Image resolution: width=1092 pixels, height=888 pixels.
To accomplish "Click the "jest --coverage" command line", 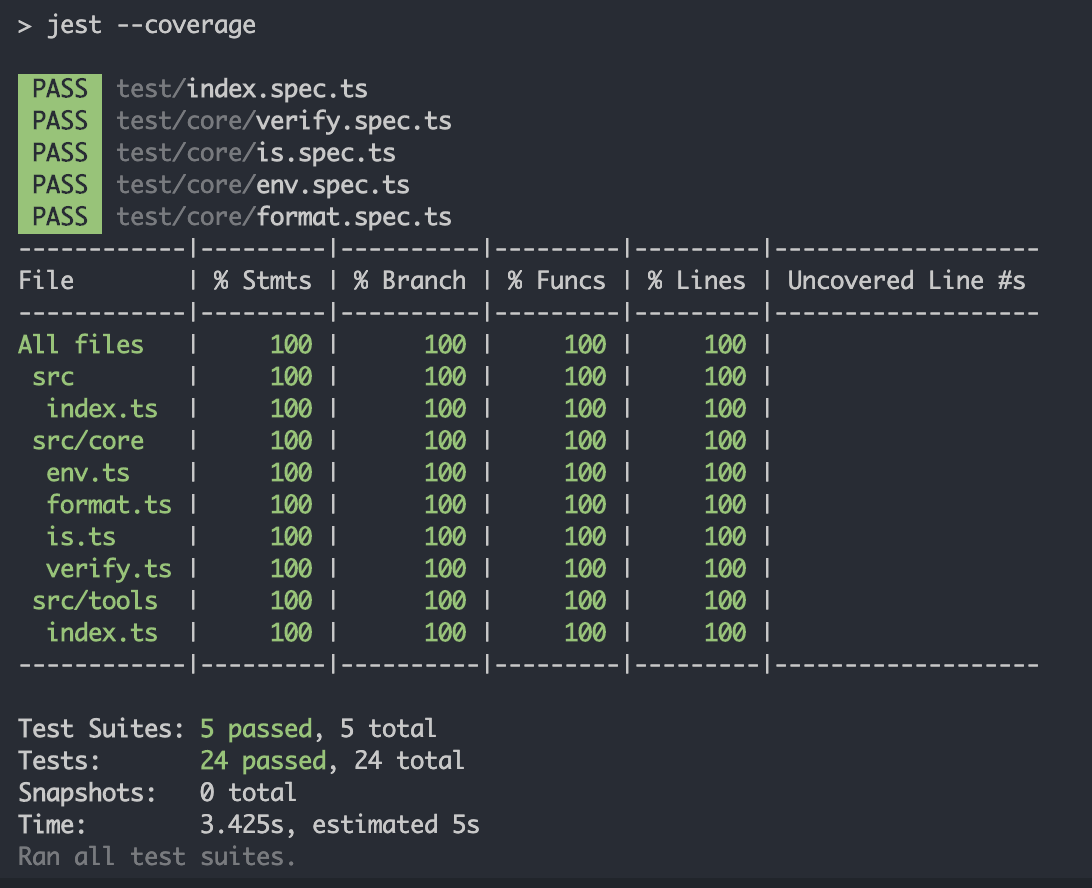I will [x=150, y=25].
